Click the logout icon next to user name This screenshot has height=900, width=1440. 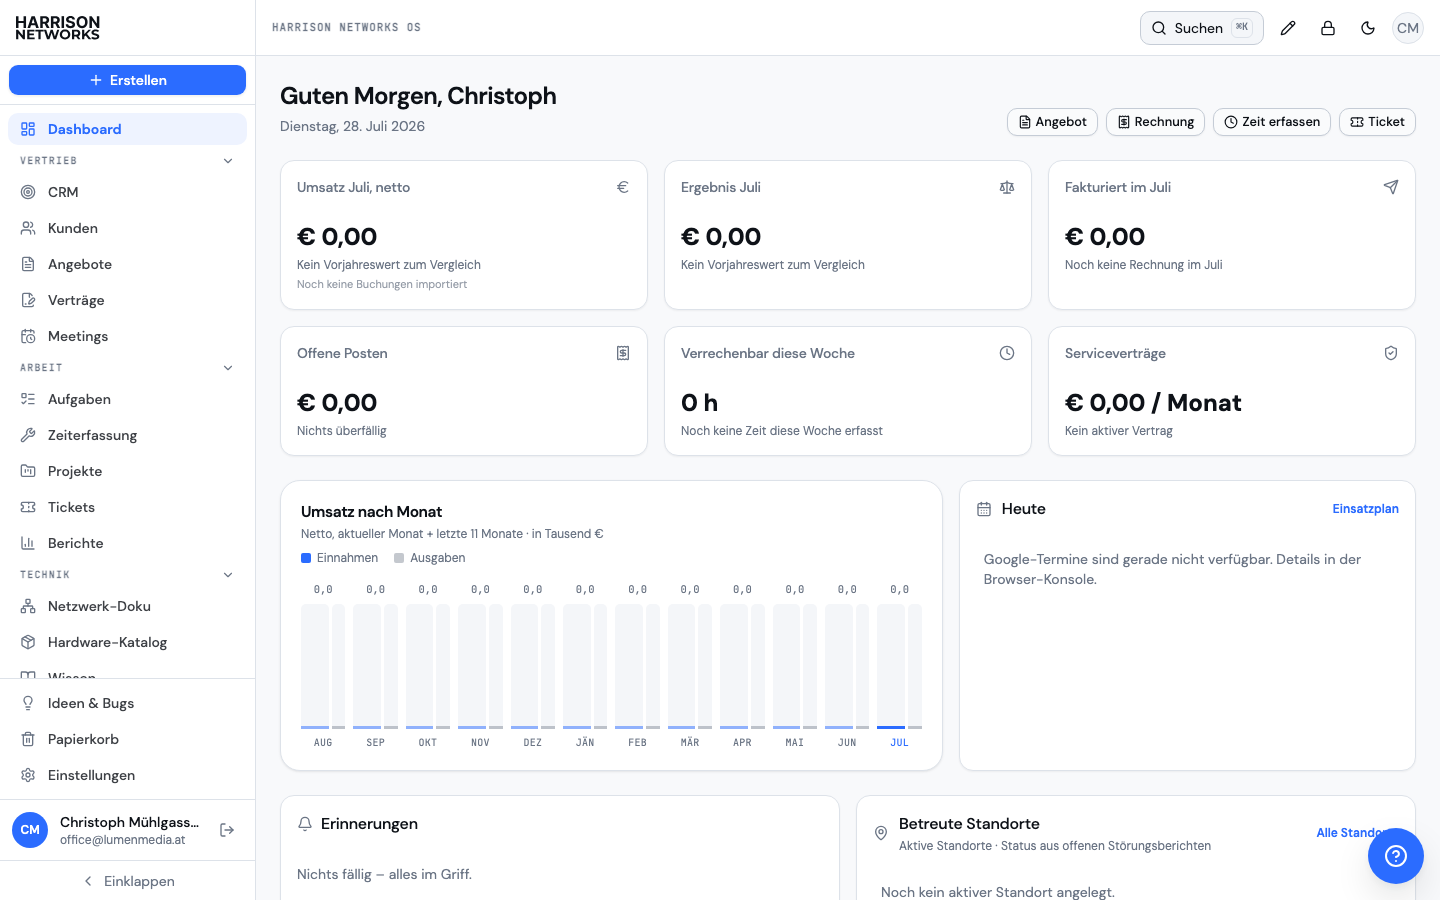[x=227, y=830]
